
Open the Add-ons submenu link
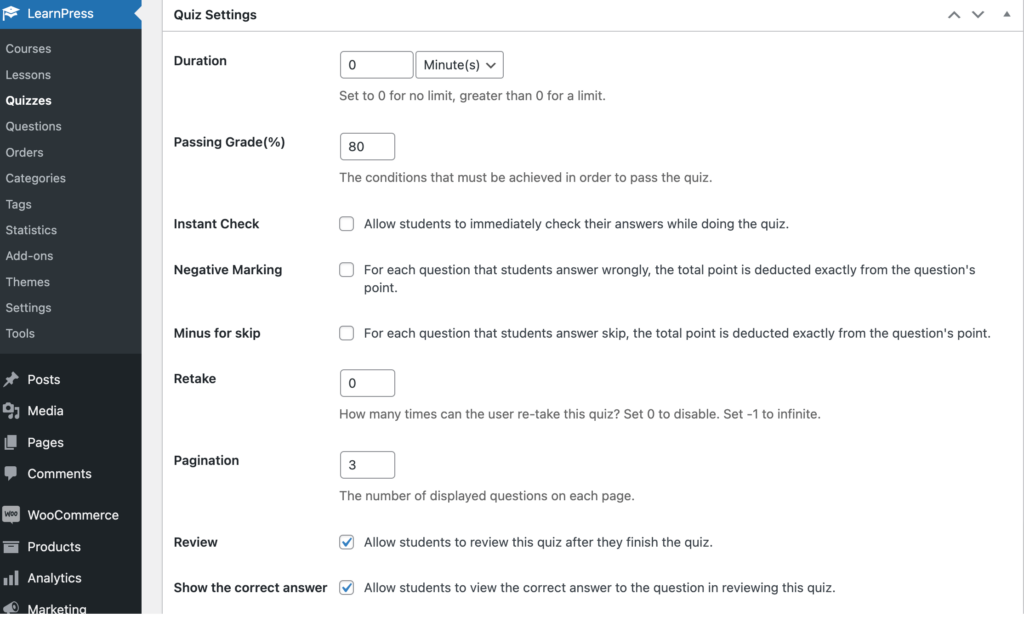click(29, 255)
